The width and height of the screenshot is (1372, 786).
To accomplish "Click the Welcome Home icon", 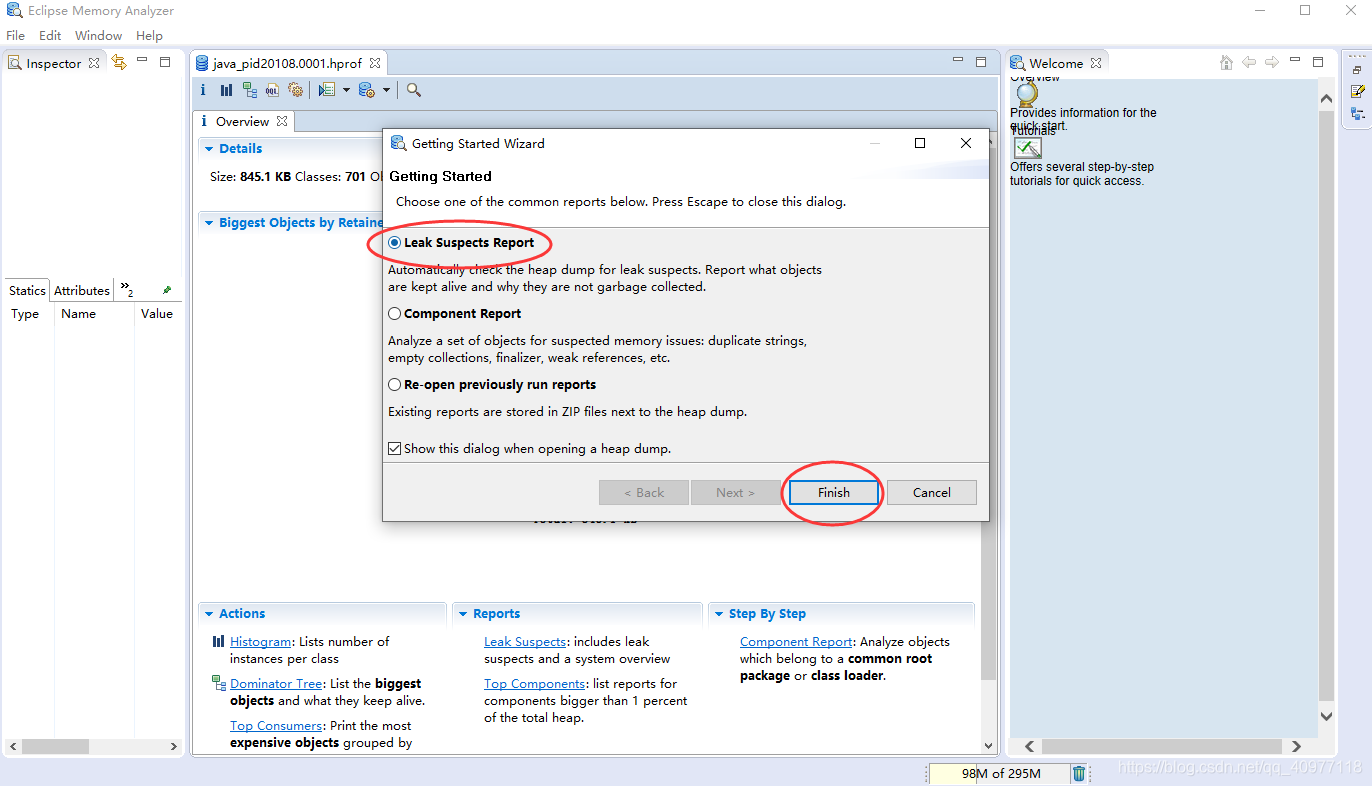I will tap(1226, 62).
